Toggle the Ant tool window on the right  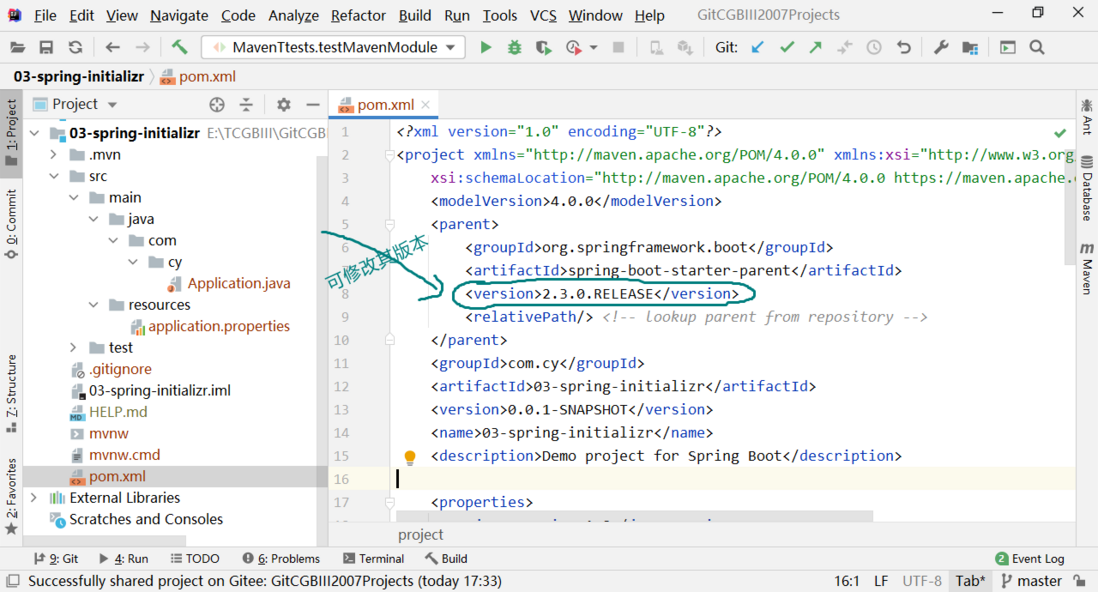click(x=1087, y=116)
